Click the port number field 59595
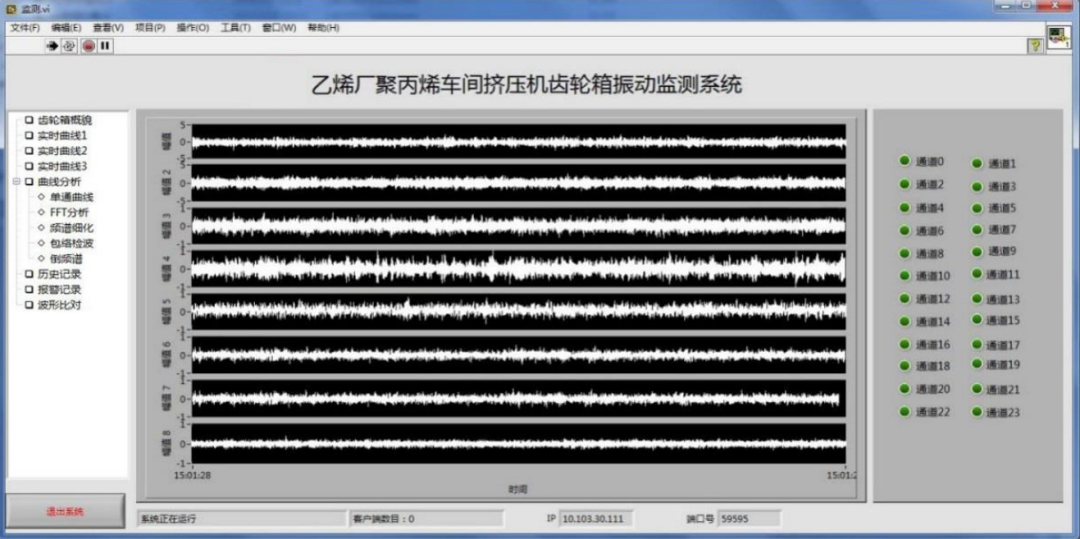 tap(747, 519)
